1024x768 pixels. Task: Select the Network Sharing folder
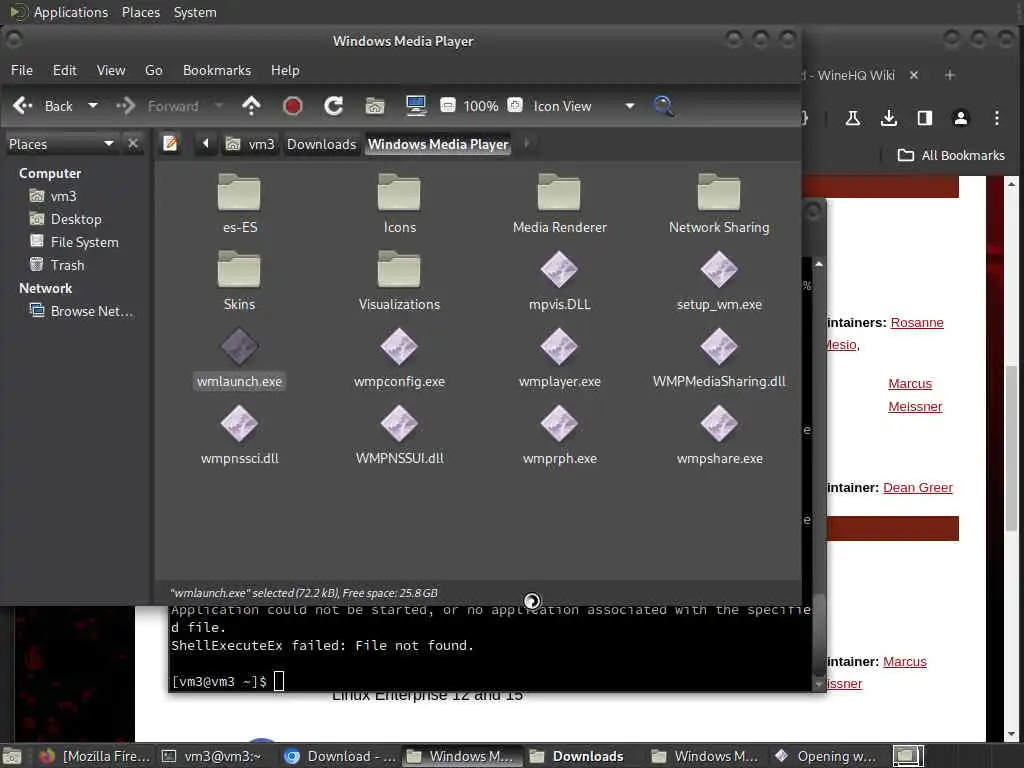pyautogui.click(x=719, y=204)
